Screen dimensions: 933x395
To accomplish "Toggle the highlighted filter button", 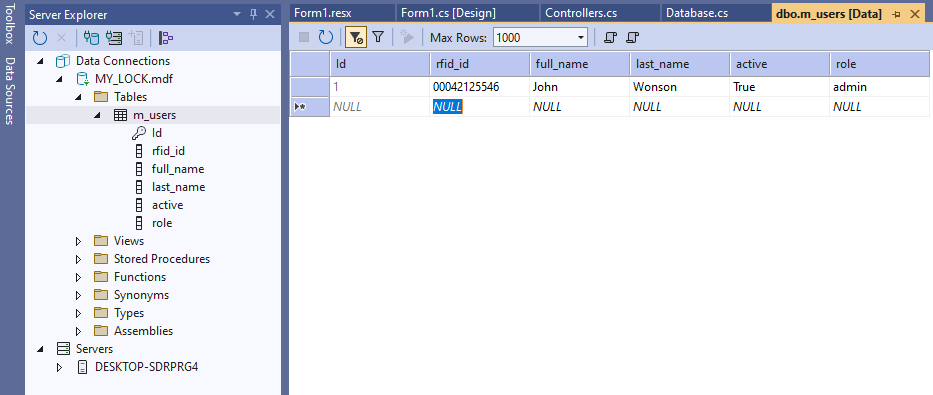I will point(356,37).
